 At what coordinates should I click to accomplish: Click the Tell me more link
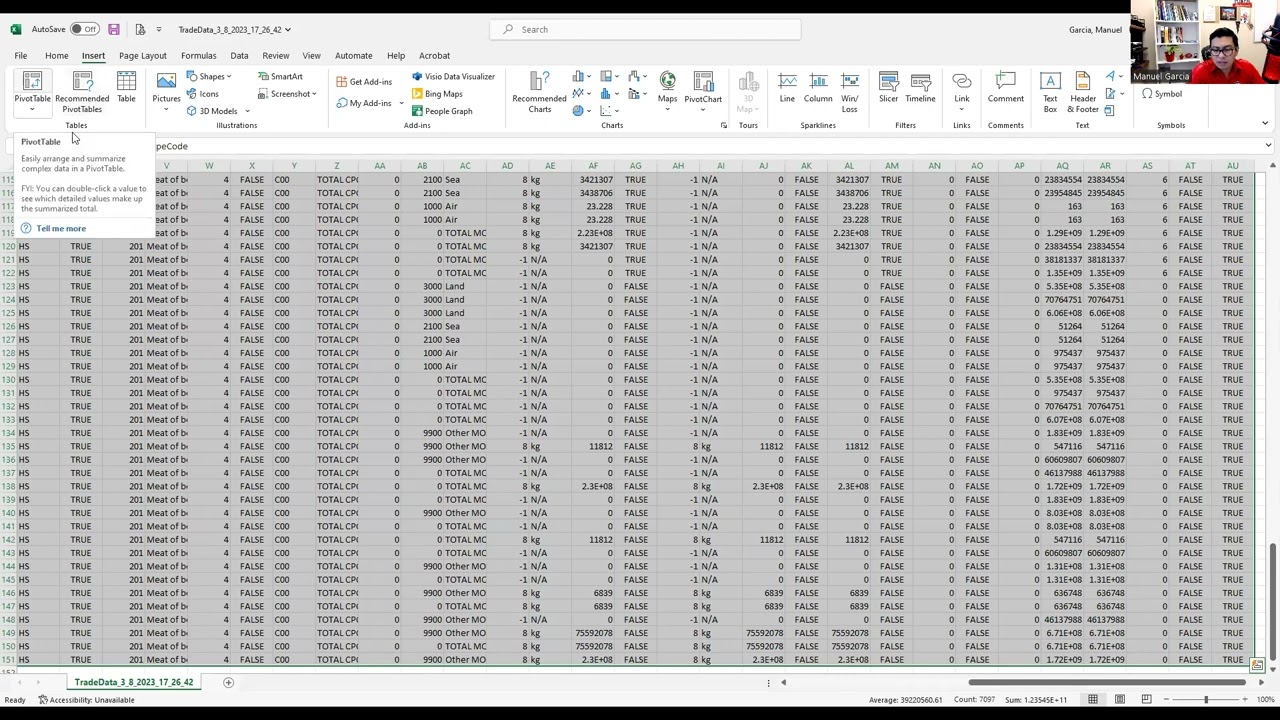[x=61, y=229]
